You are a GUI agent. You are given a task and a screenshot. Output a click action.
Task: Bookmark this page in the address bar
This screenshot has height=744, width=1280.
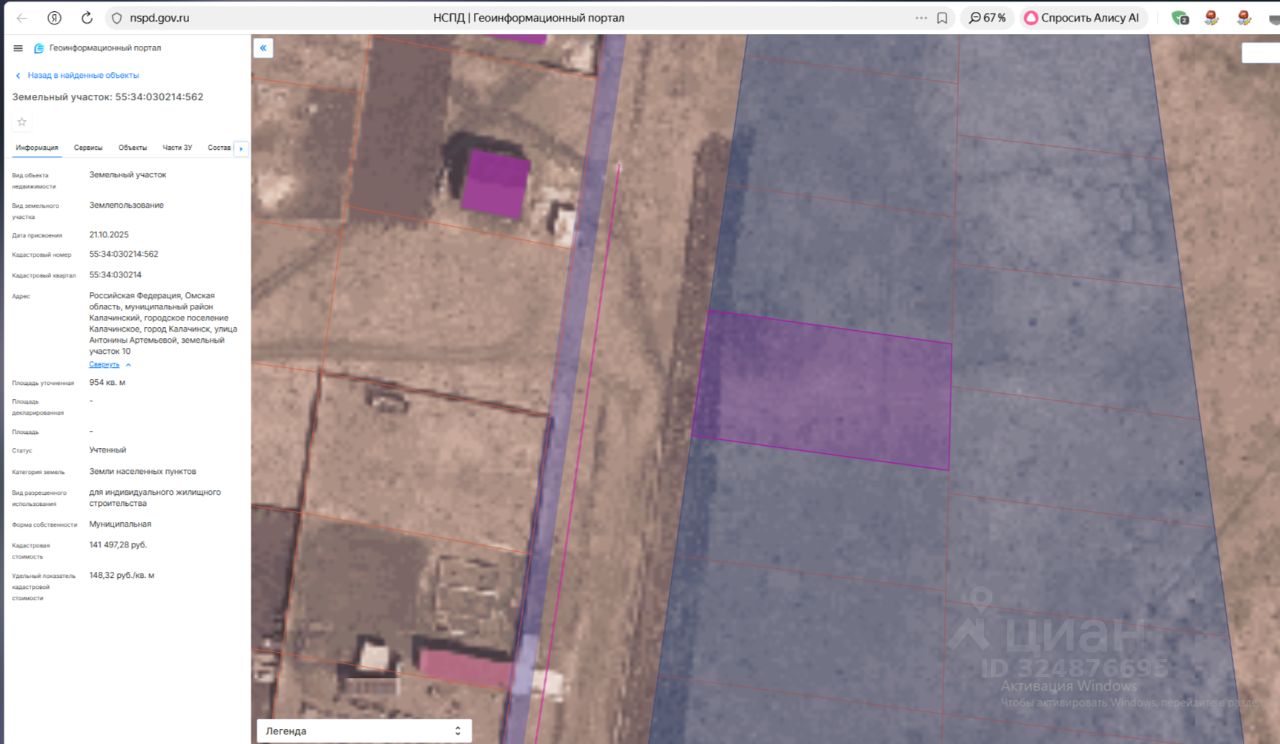[942, 18]
